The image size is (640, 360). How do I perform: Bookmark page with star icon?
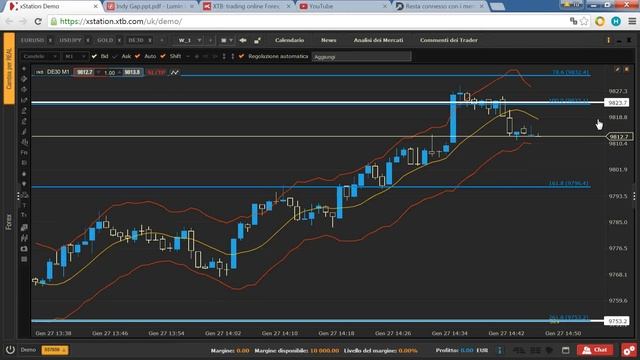coord(584,21)
